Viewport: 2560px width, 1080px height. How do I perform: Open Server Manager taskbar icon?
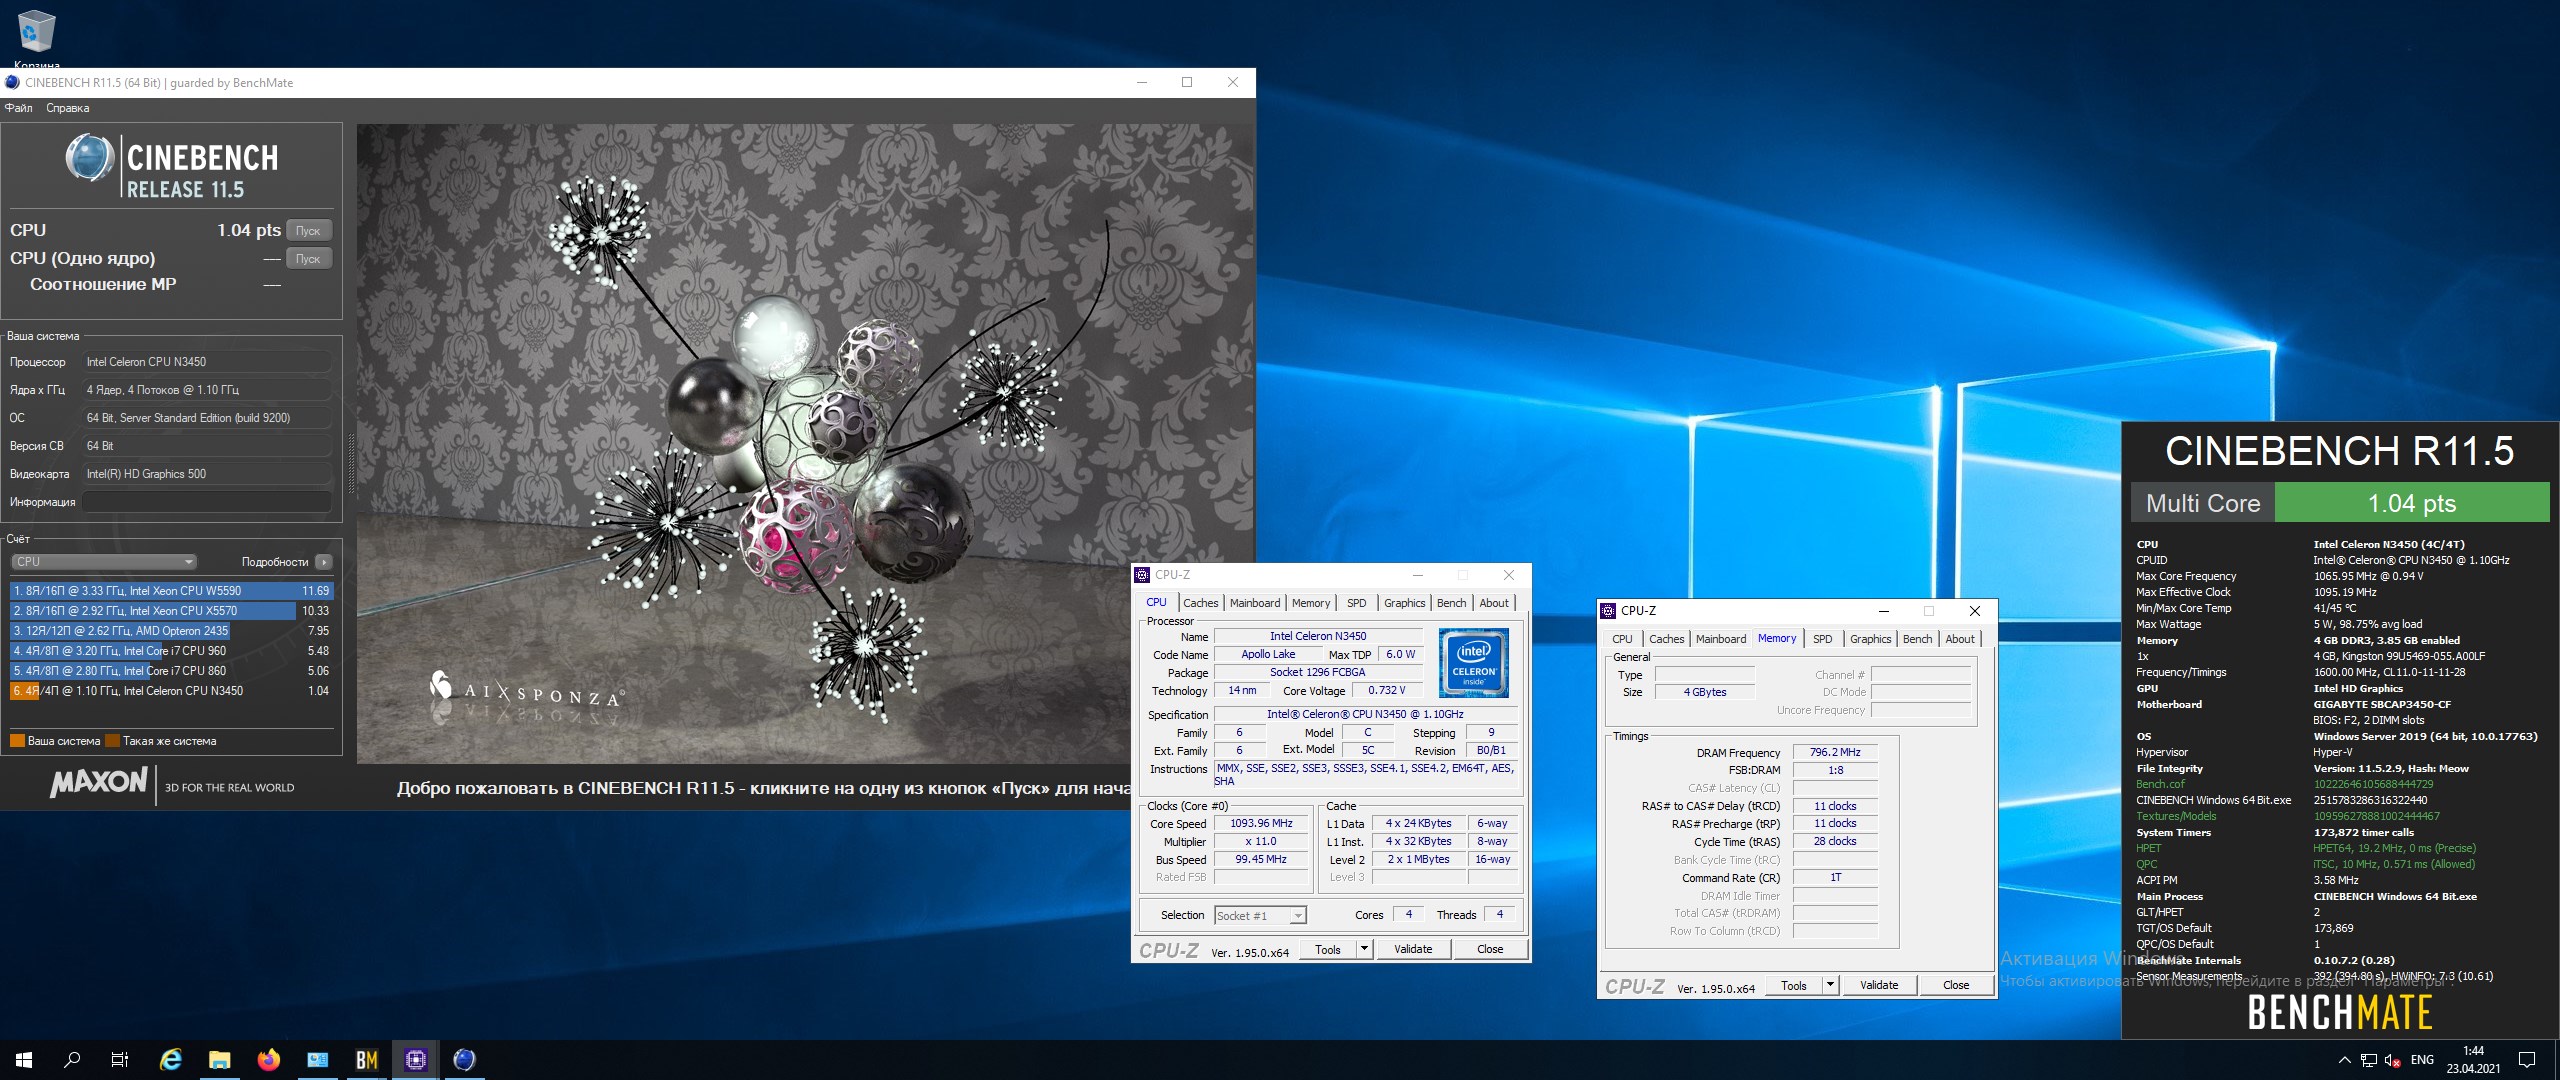(x=318, y=1060)
